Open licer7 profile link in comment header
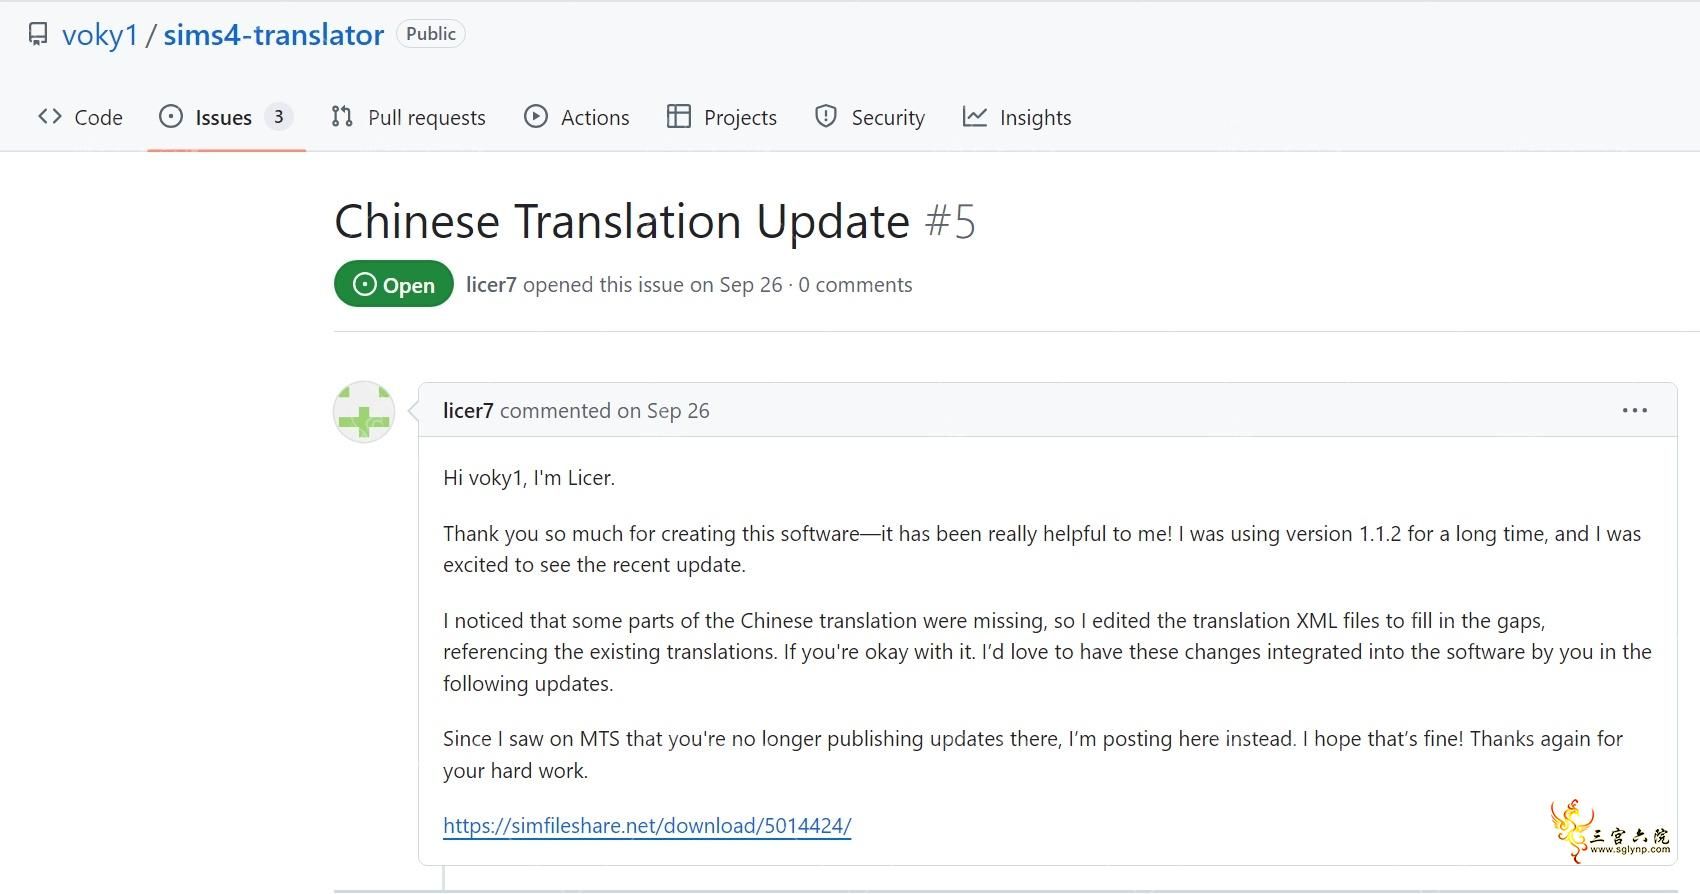Viewport: 1700px width, 894px height. (468, 411)
